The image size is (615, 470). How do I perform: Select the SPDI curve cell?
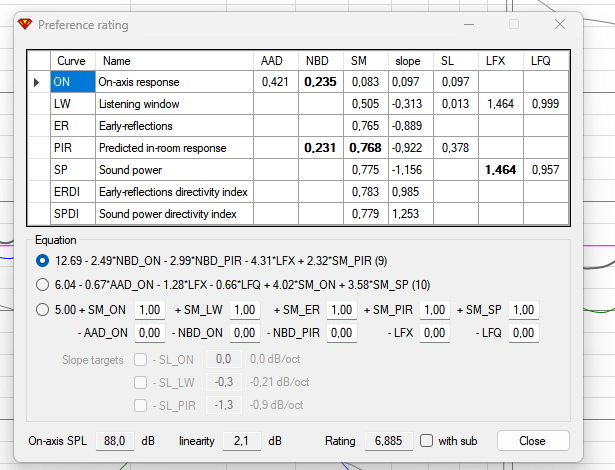[73, 214]
